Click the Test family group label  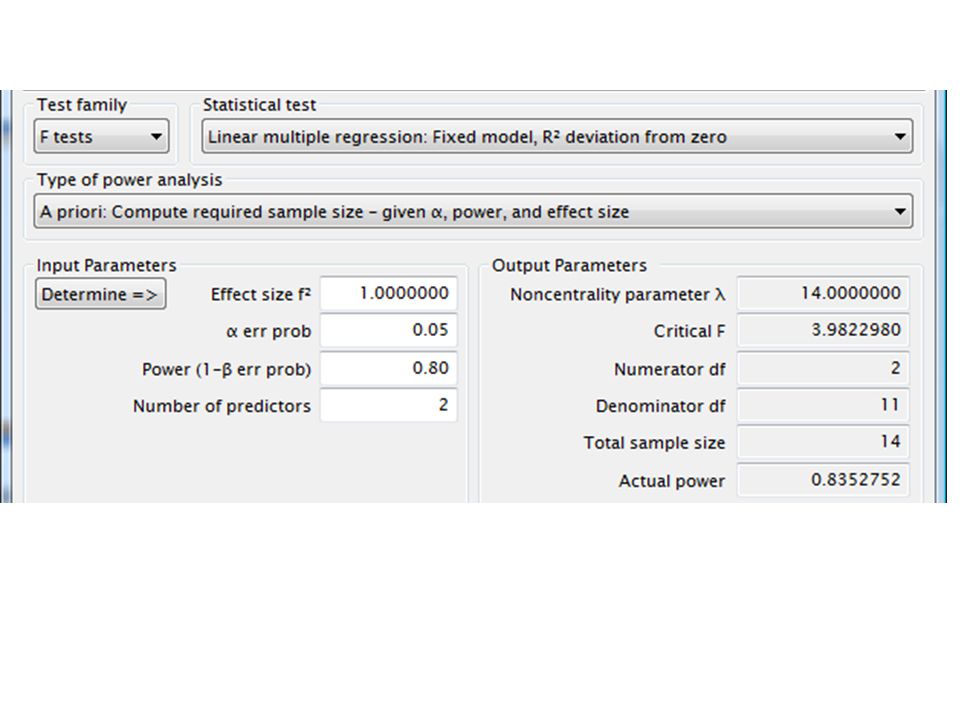81,105
